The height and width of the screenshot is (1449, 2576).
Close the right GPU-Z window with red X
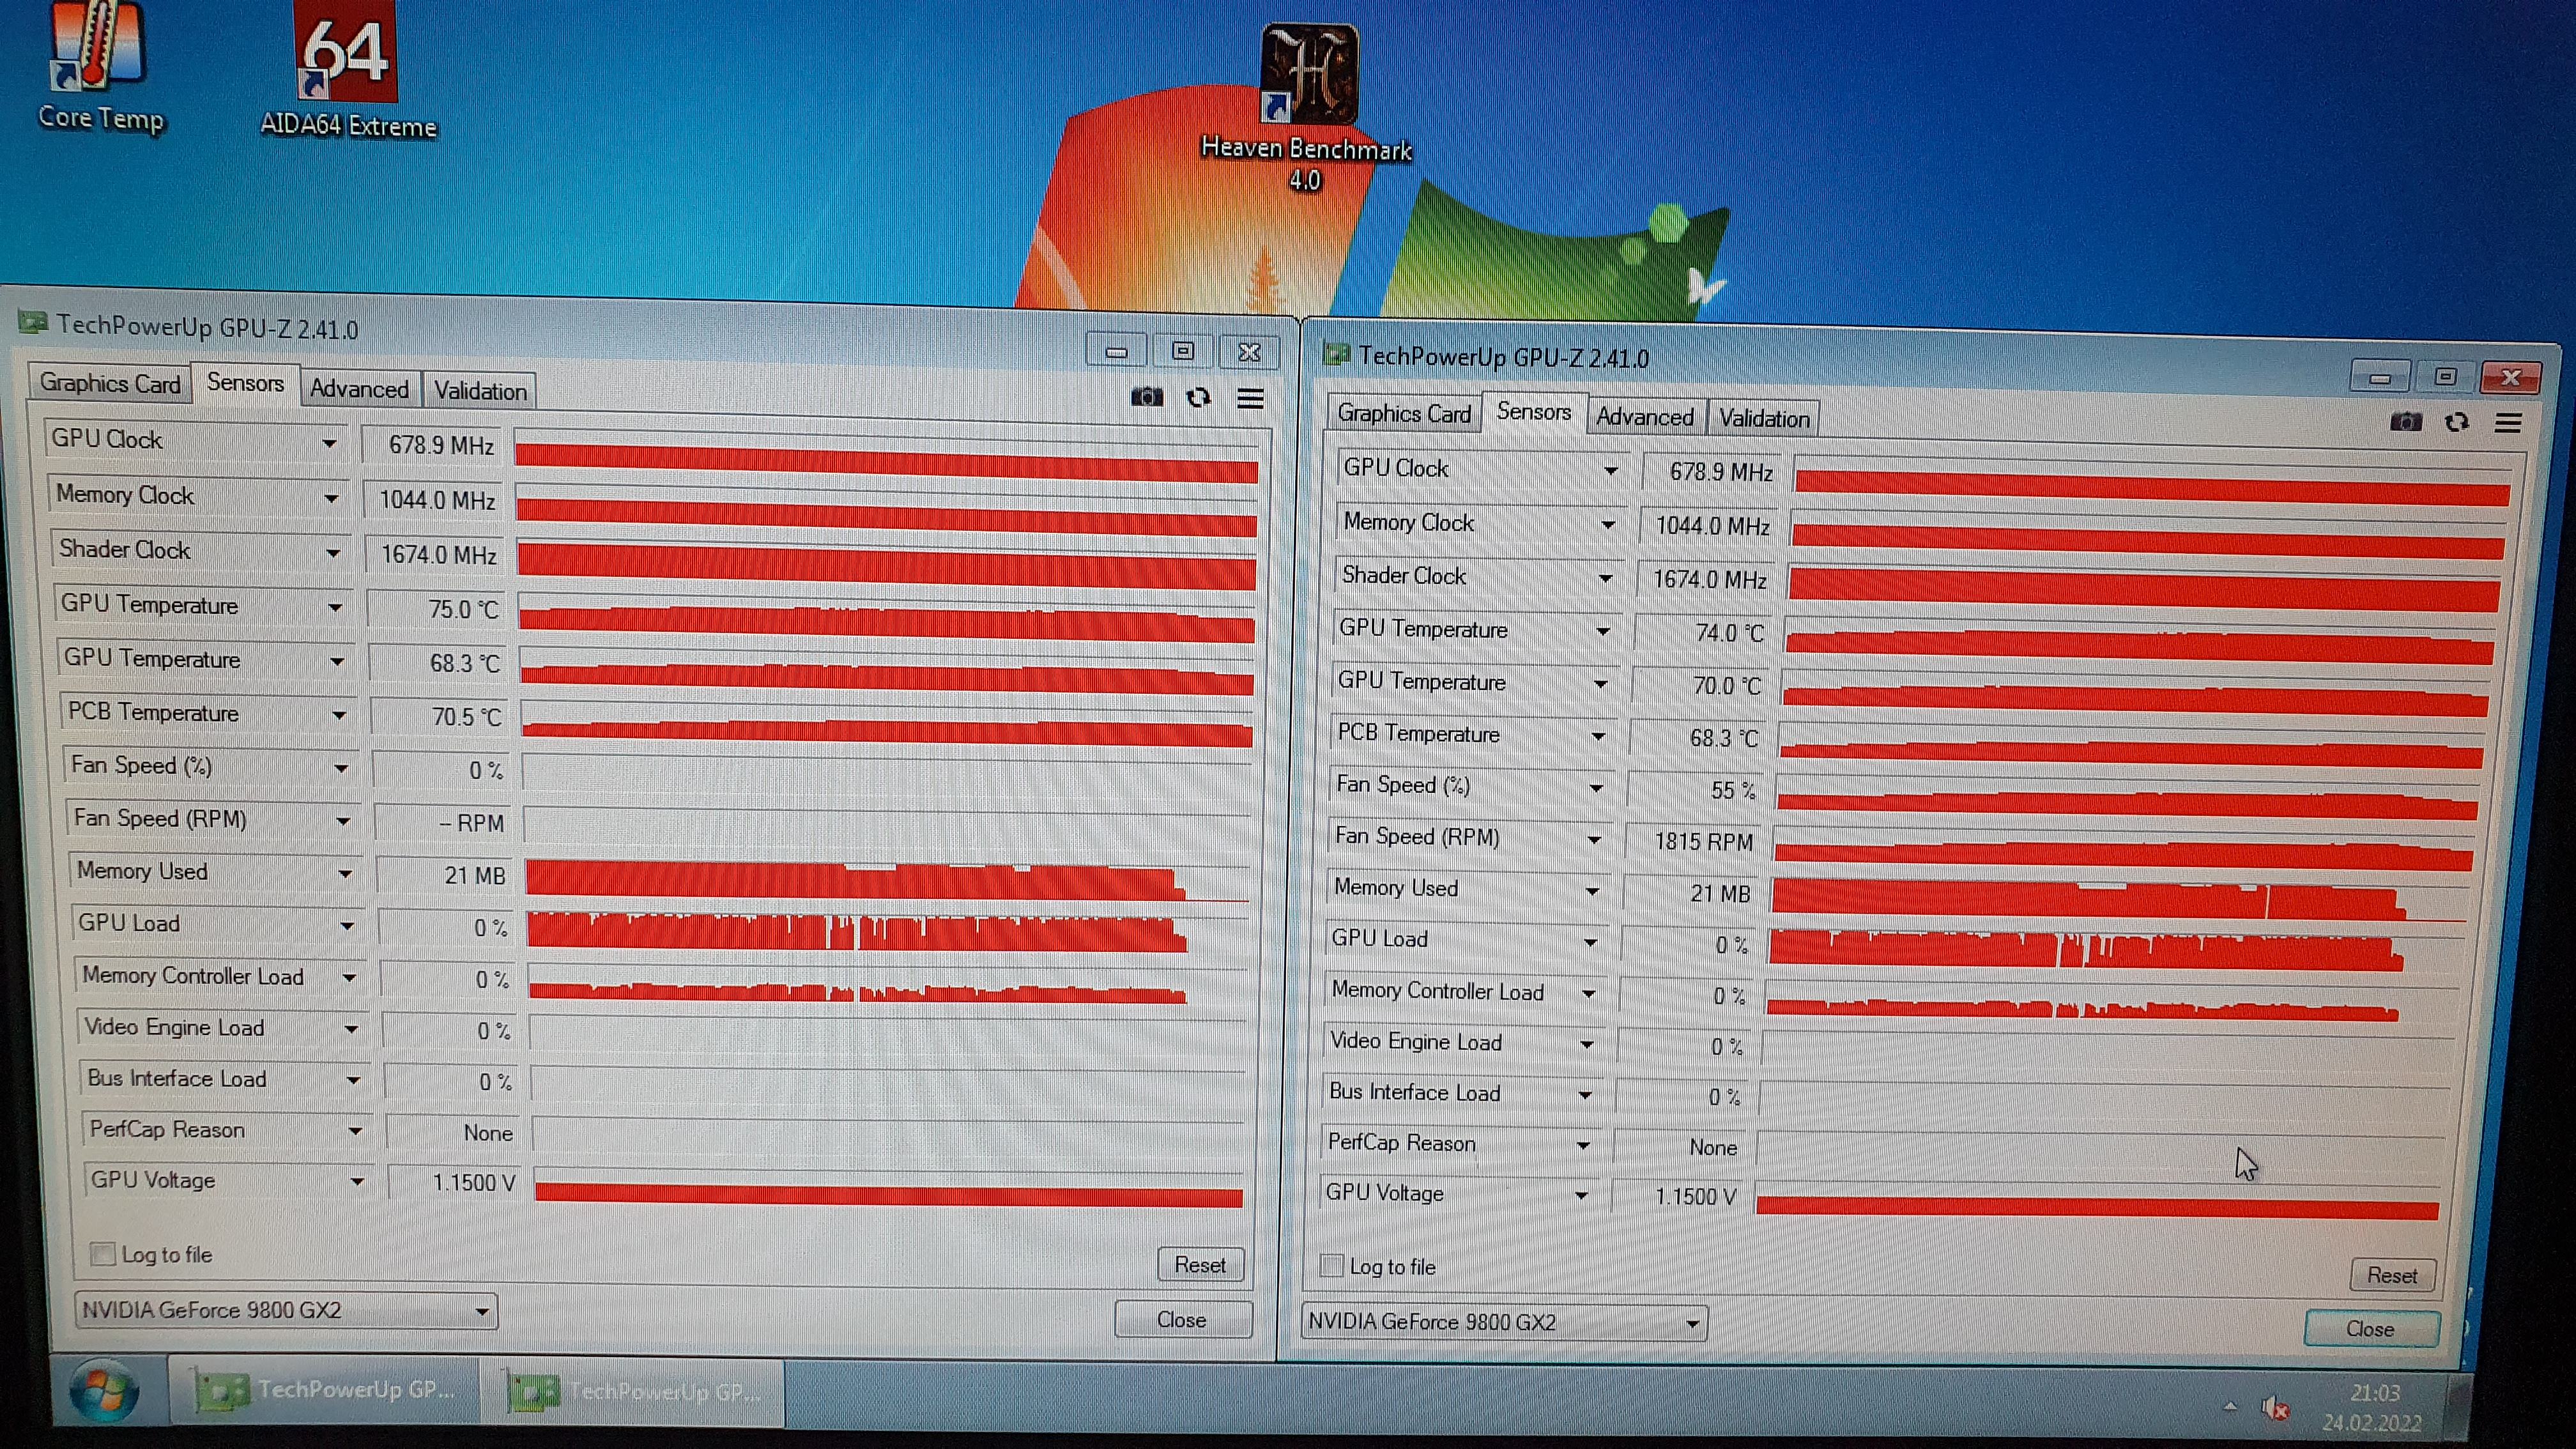[2511, 377]
